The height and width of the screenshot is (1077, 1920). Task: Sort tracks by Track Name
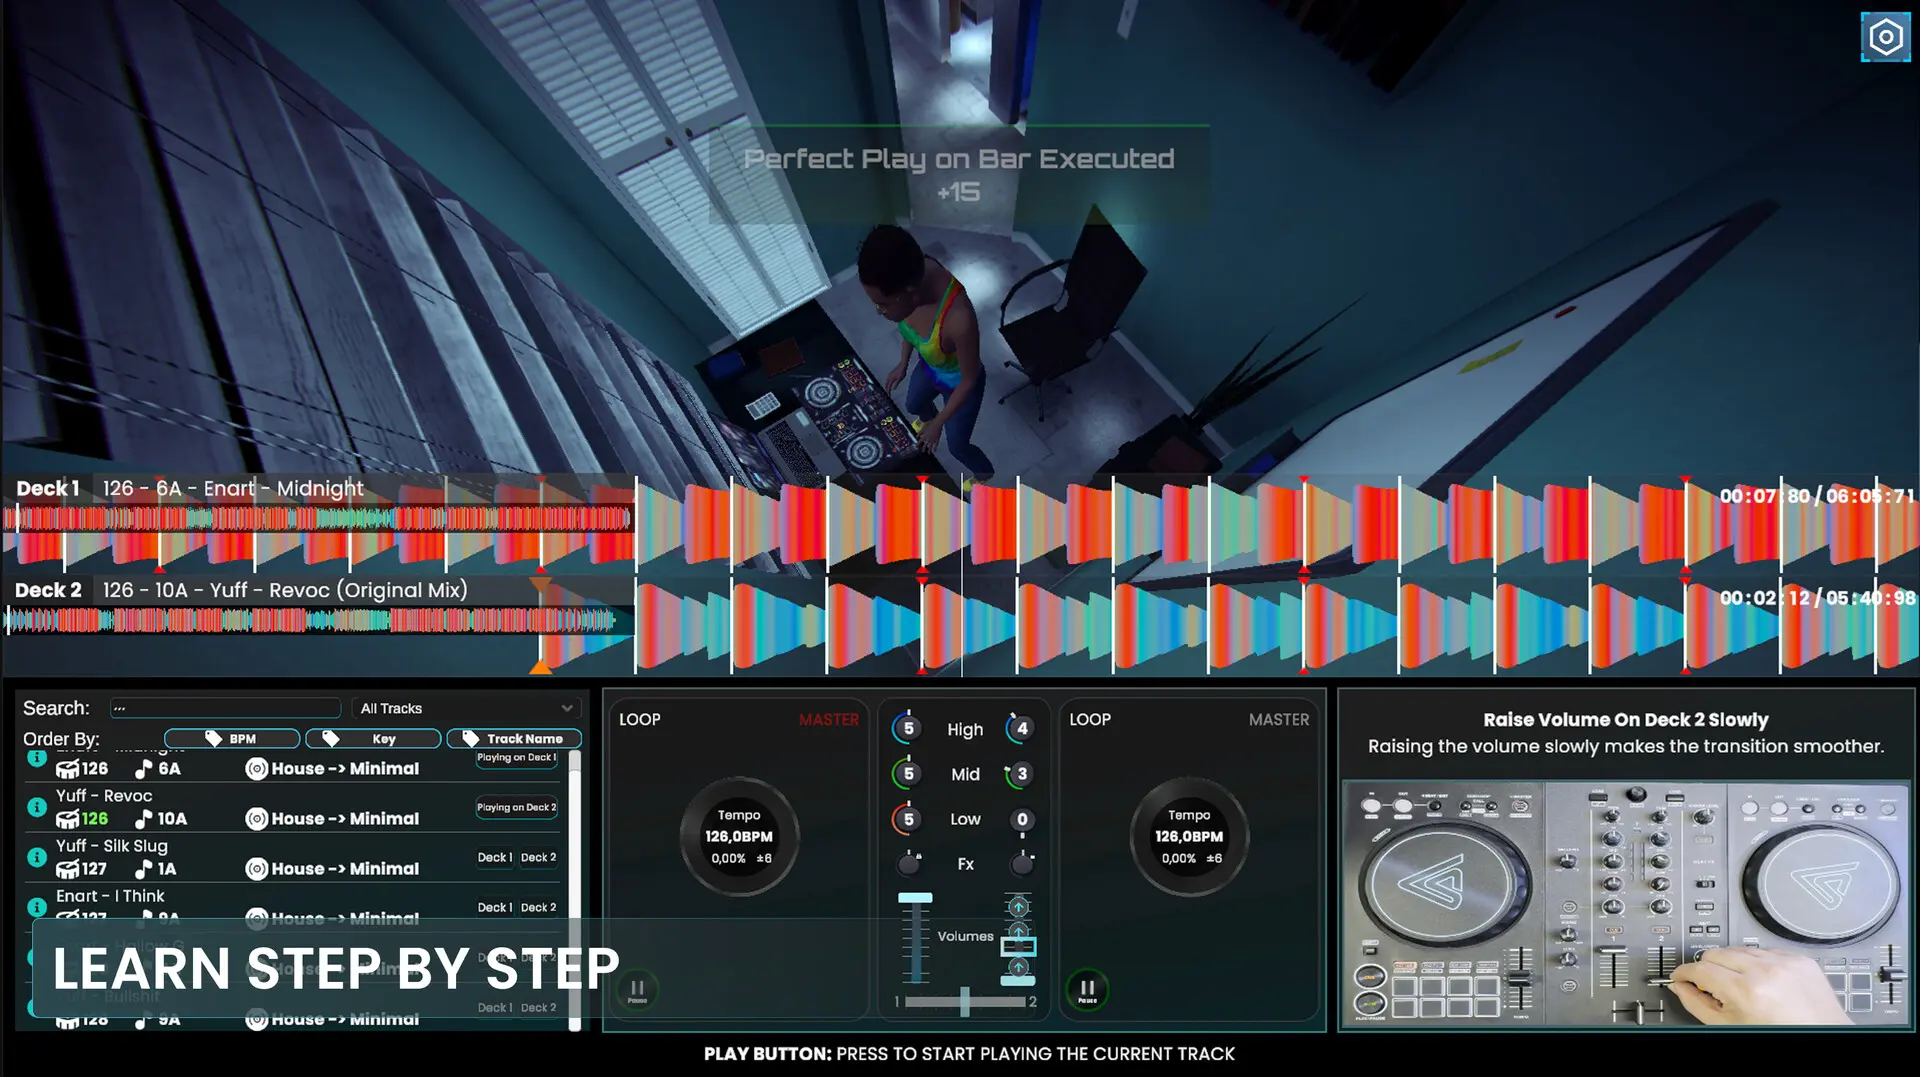(514, 739)
